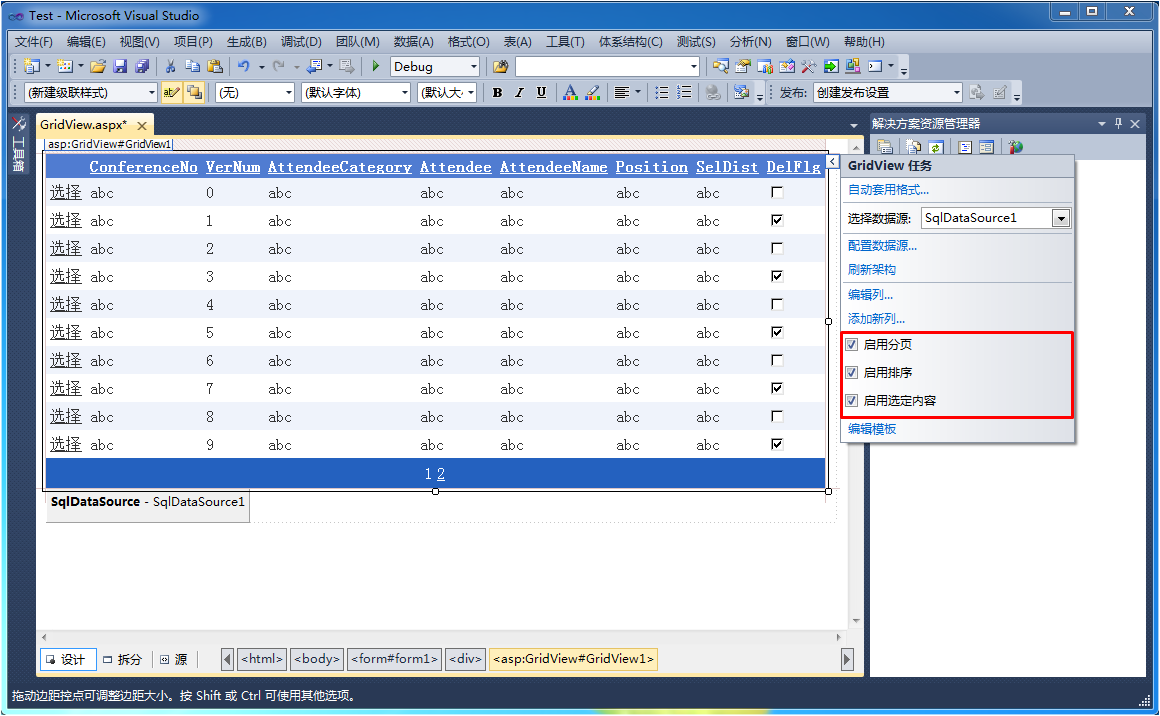This screenshot has height=716, width=1160.
Task: Click the Cut scissors icon
Action: point(170,67)
